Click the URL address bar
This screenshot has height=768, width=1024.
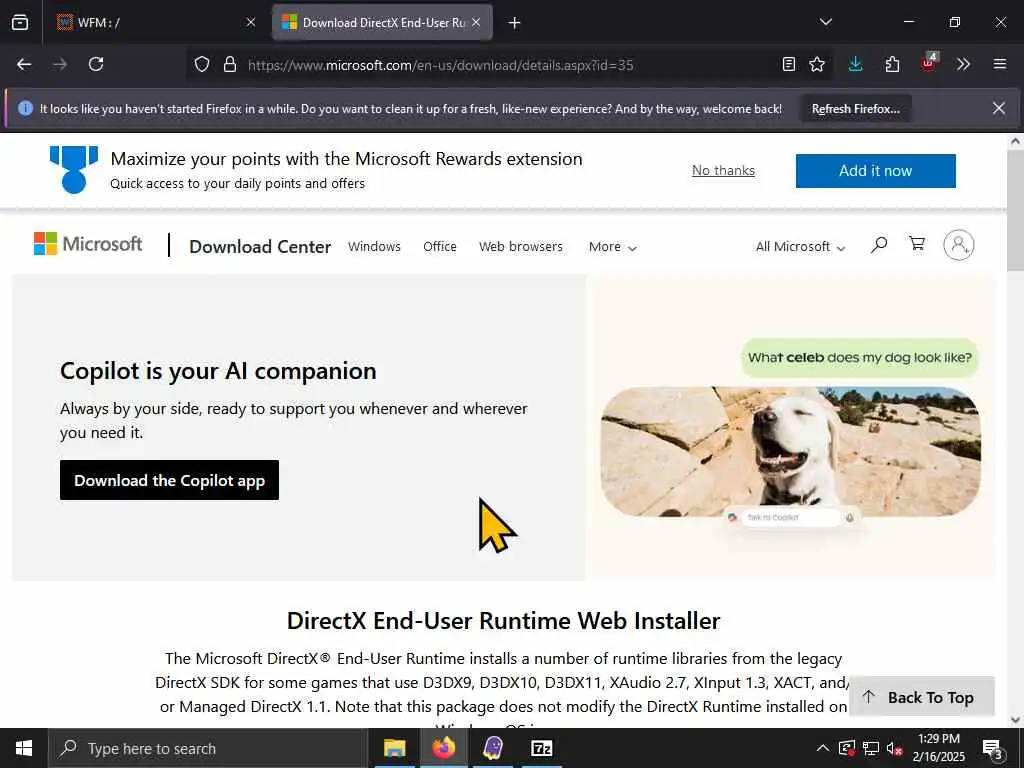coord(509,65)
